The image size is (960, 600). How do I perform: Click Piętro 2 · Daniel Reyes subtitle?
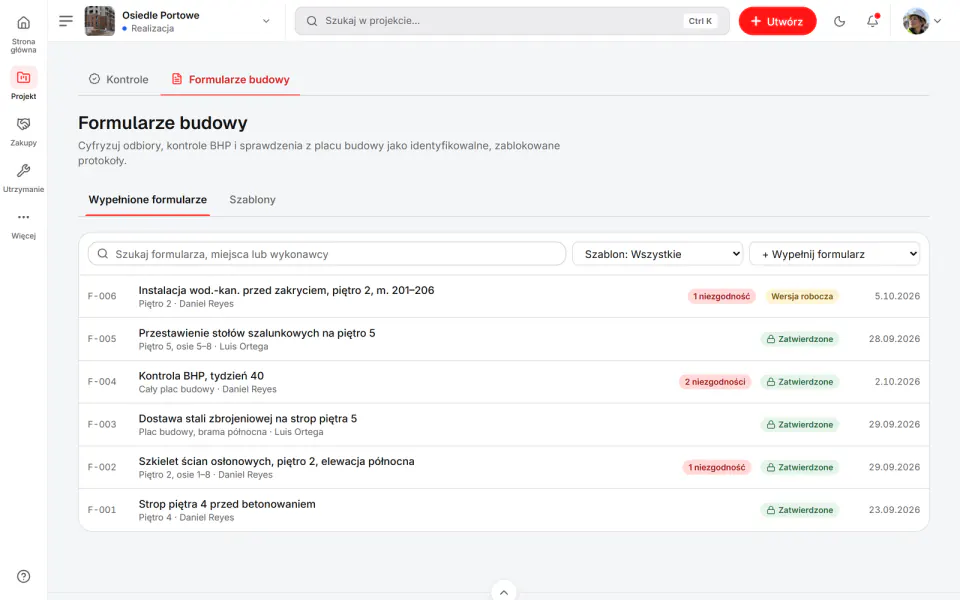pos(186,304)
